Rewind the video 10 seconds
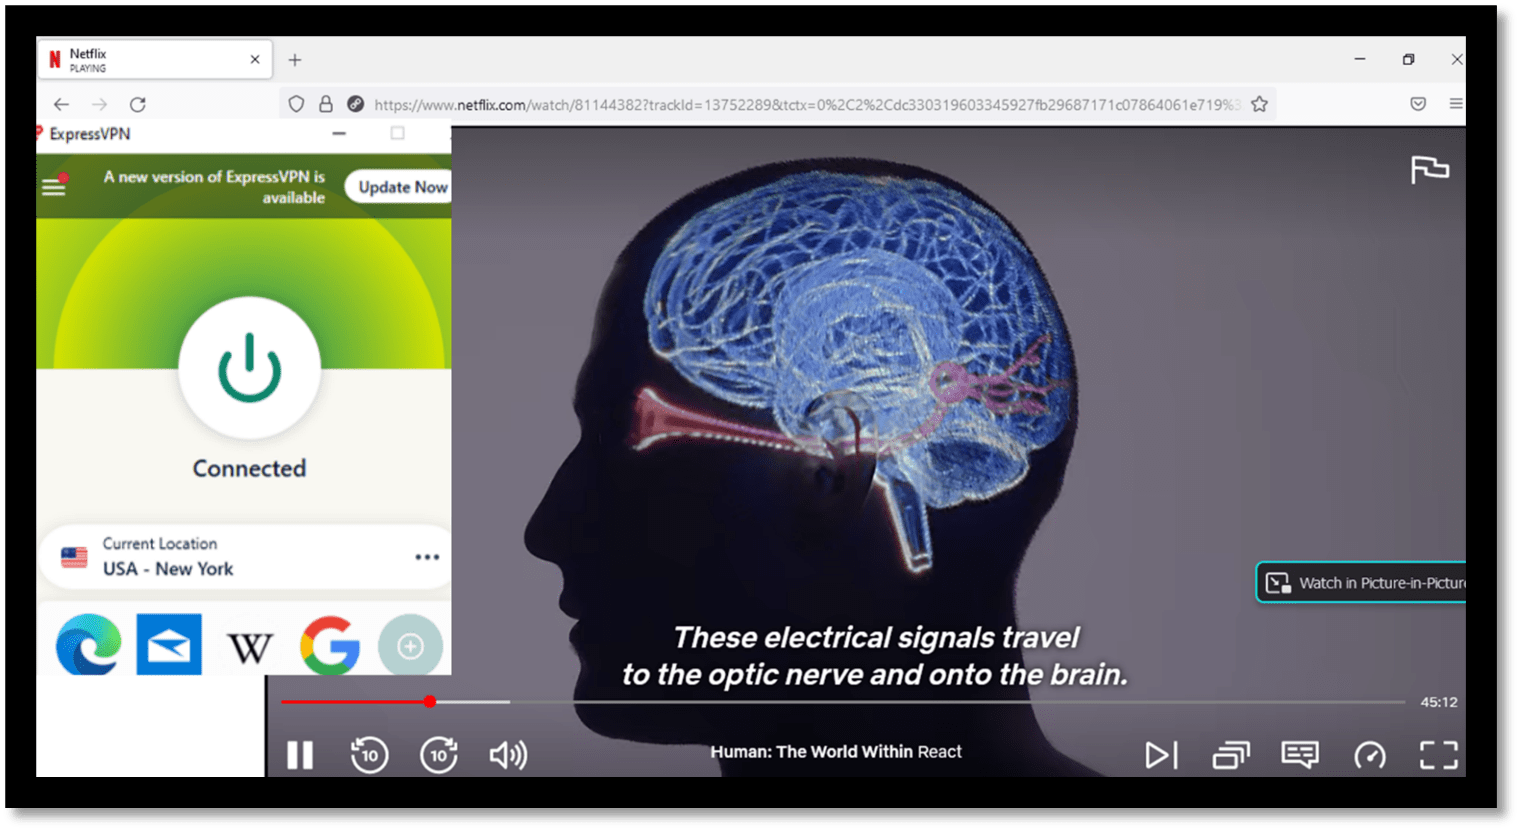The width and height of the screenshot is (1520, 831). tap(369, 755)
